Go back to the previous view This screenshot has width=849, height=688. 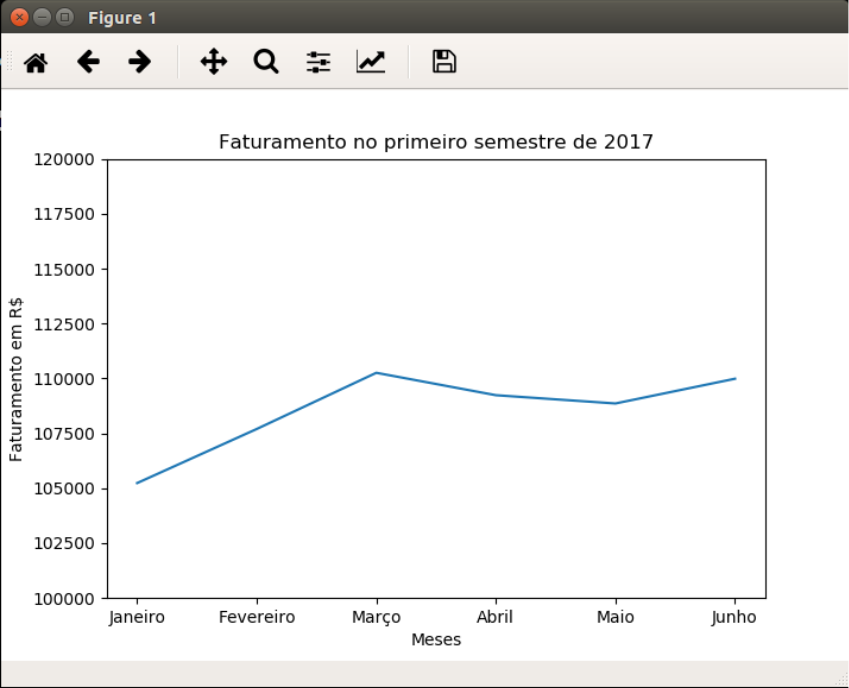[88, 62]
